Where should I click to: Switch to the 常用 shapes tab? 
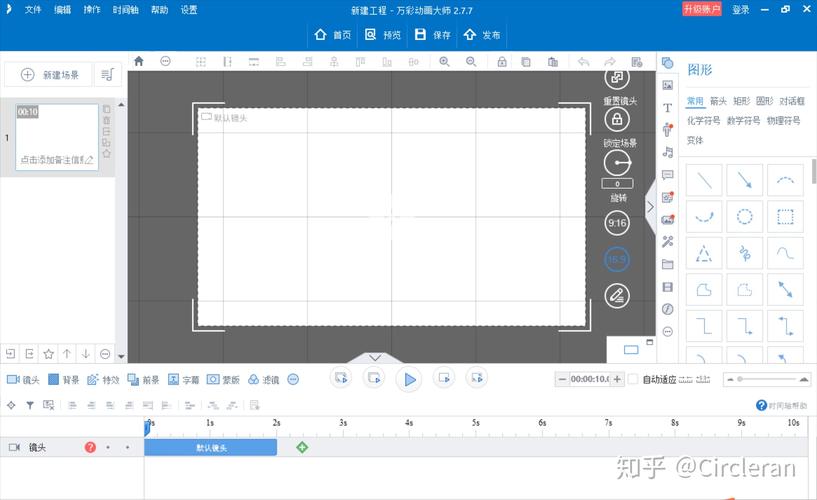pos(695,101)
